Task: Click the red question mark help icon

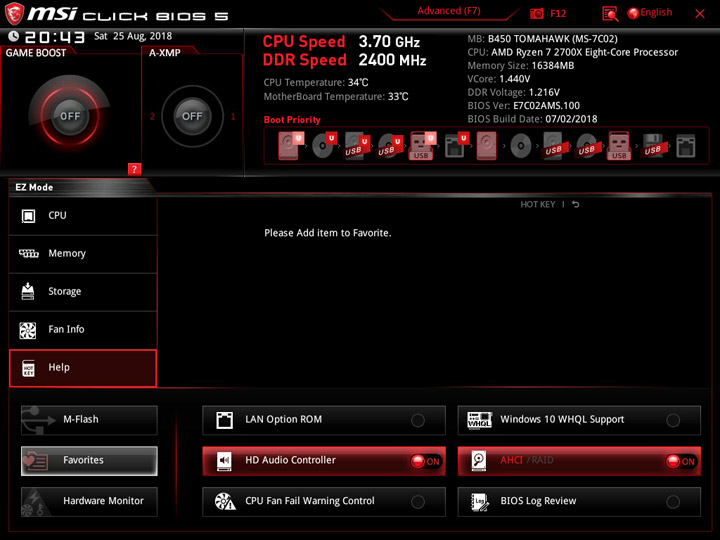Action: [x=134, y=169]
